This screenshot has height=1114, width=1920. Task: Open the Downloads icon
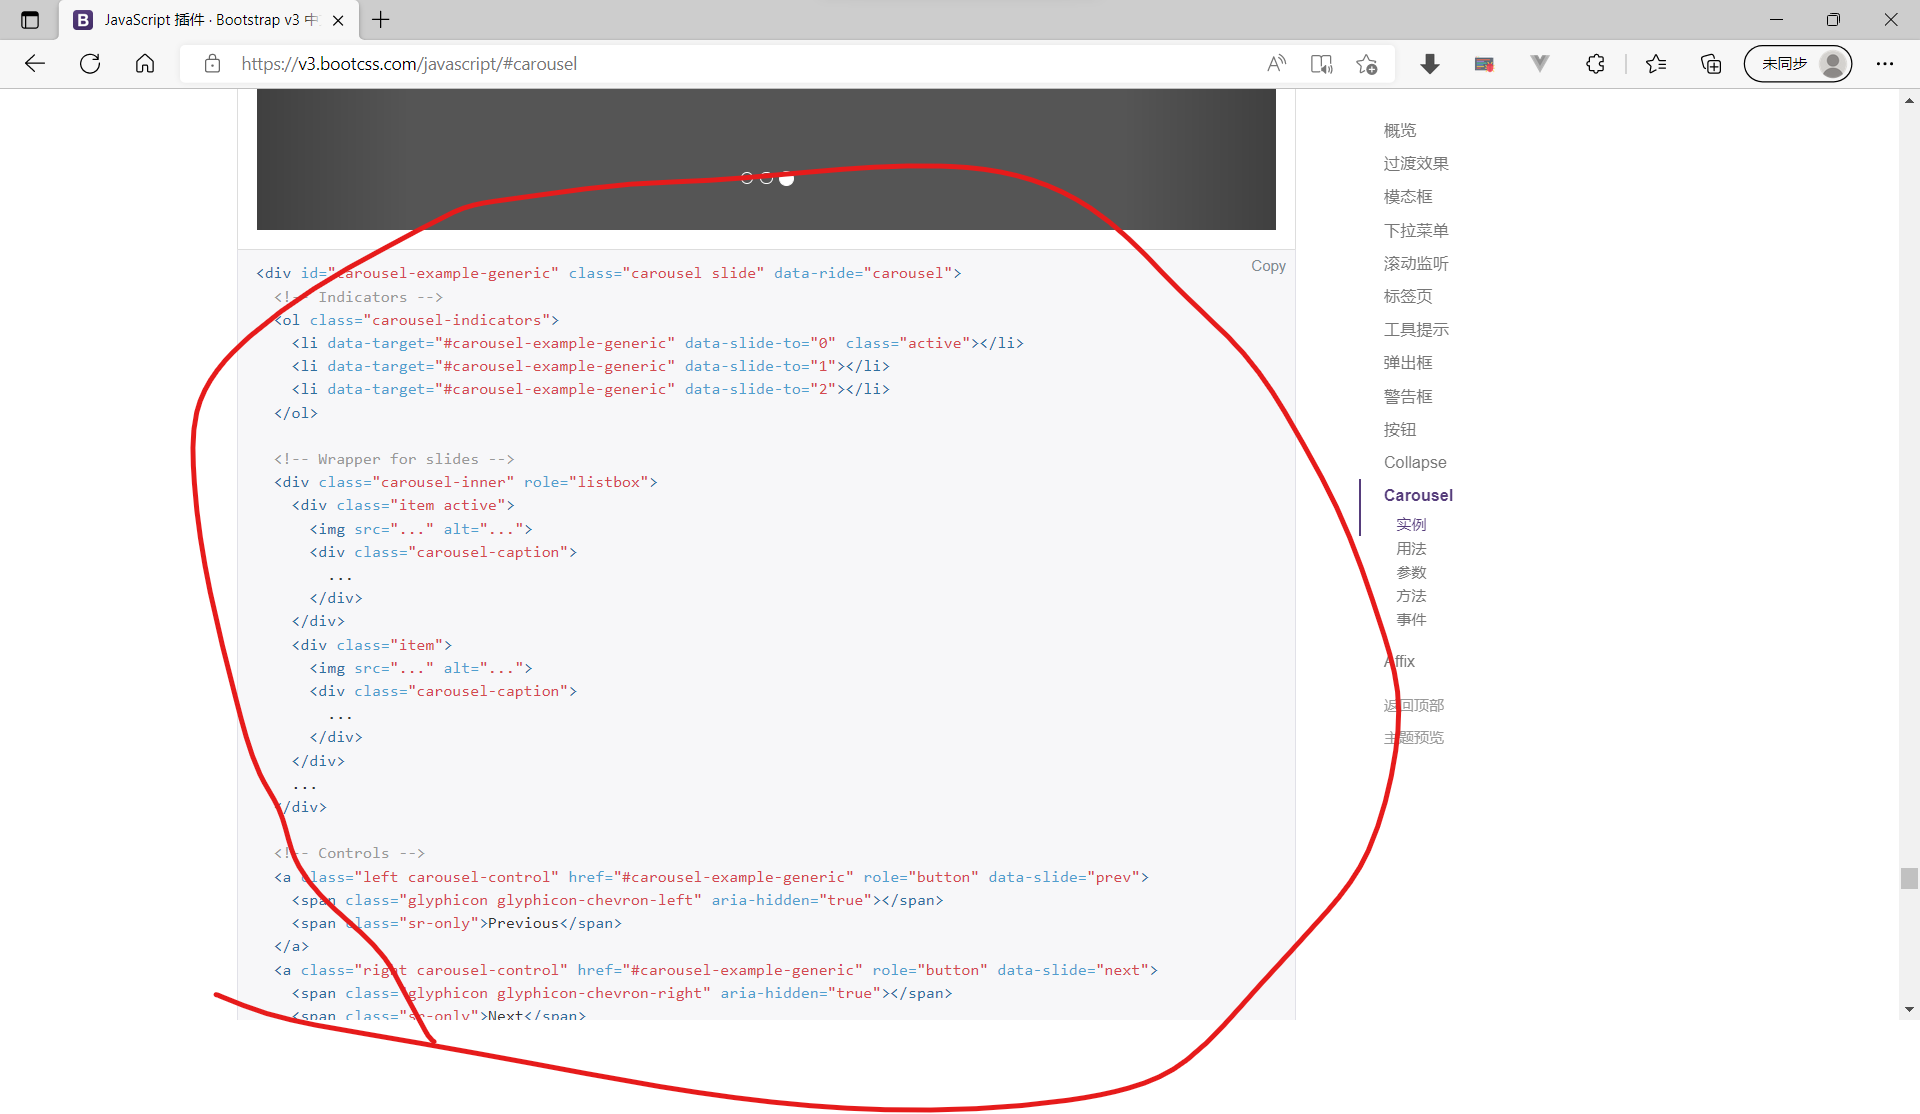[x=1430, y=63]
